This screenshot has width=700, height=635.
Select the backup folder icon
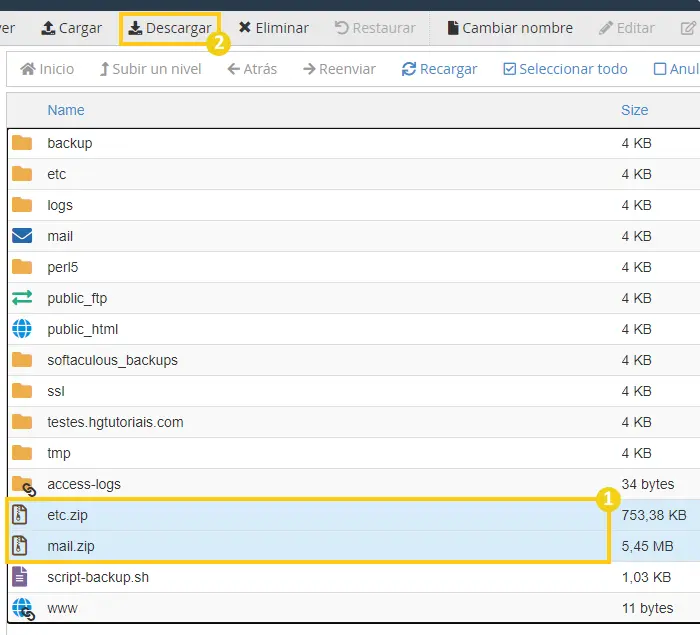tap(22, 143)
